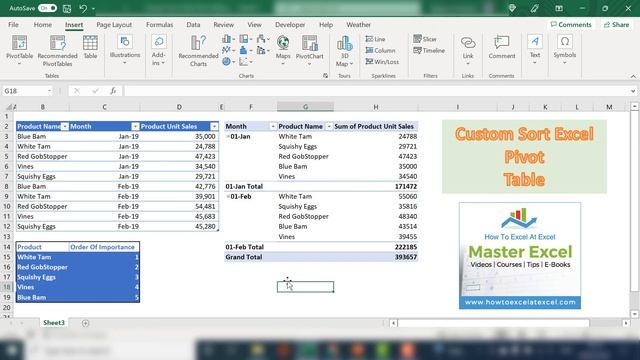Open the 3D Map tool
This screenshot has height=360, width=640.
[x=344, y=51]
